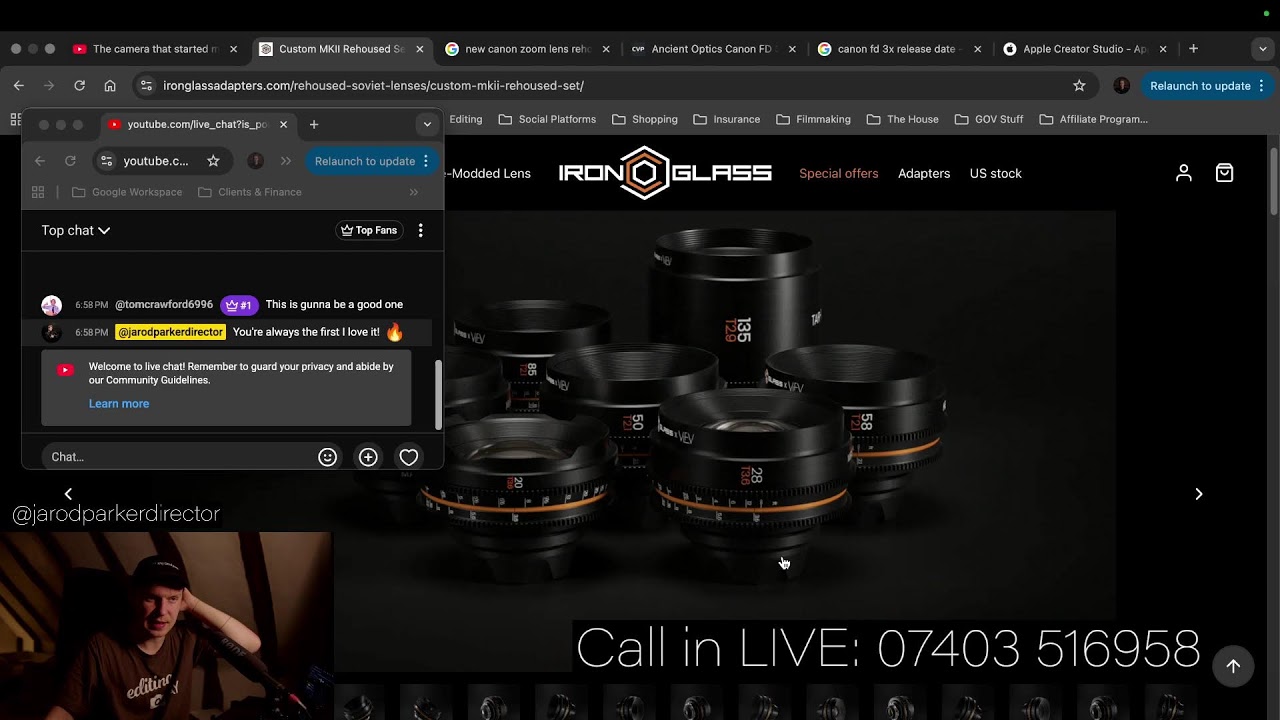The width and height of the screenshot is (1280, 720).
Task: Open new tab in main Chrome window
Action: pyautogui.click(x=1193, y=49)
